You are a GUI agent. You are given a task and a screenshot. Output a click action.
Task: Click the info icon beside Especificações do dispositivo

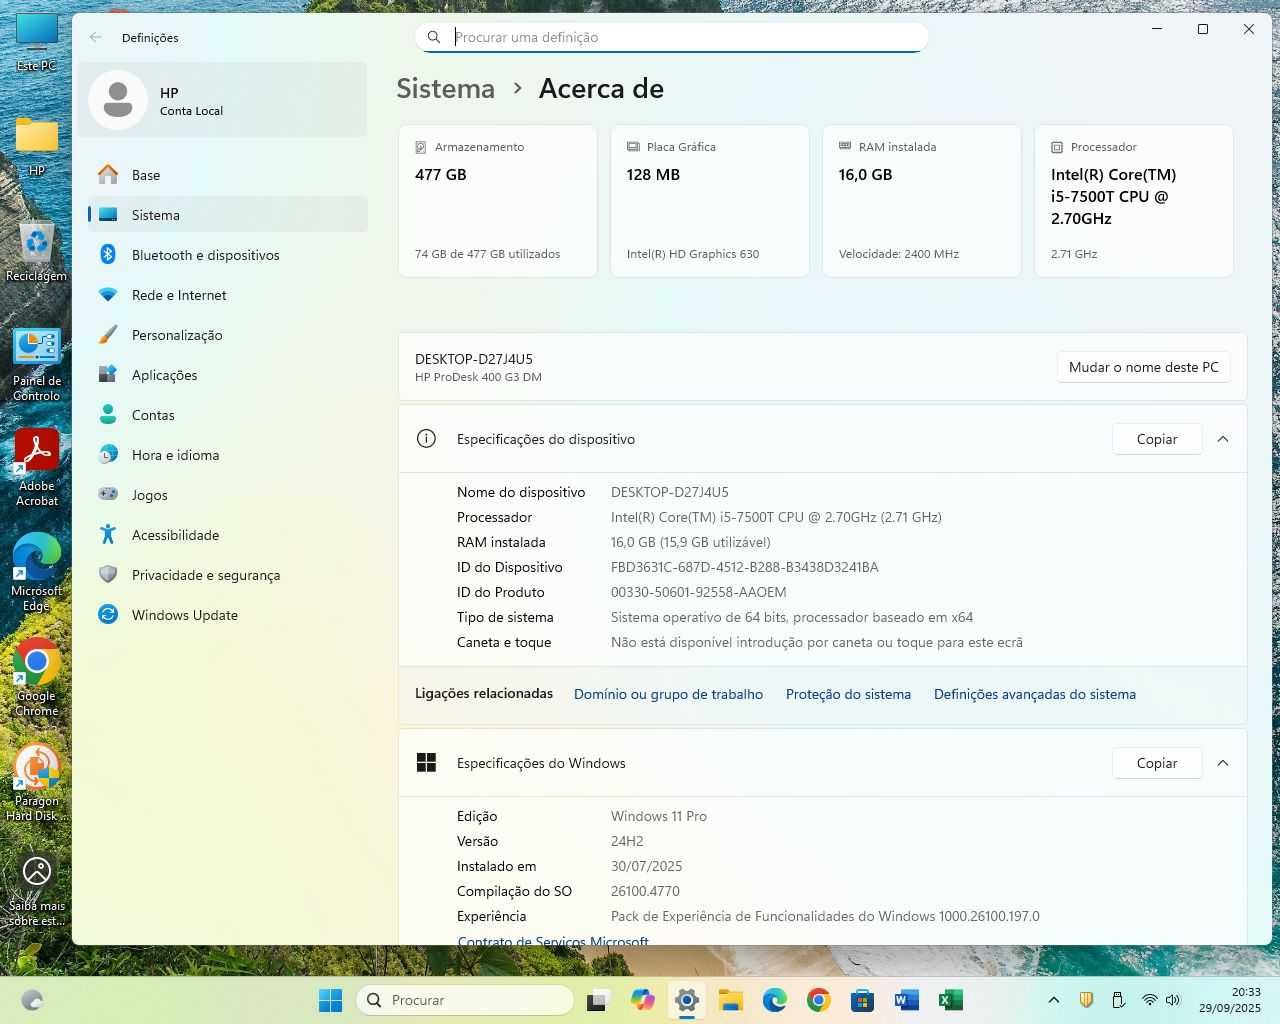click(426, 439)
